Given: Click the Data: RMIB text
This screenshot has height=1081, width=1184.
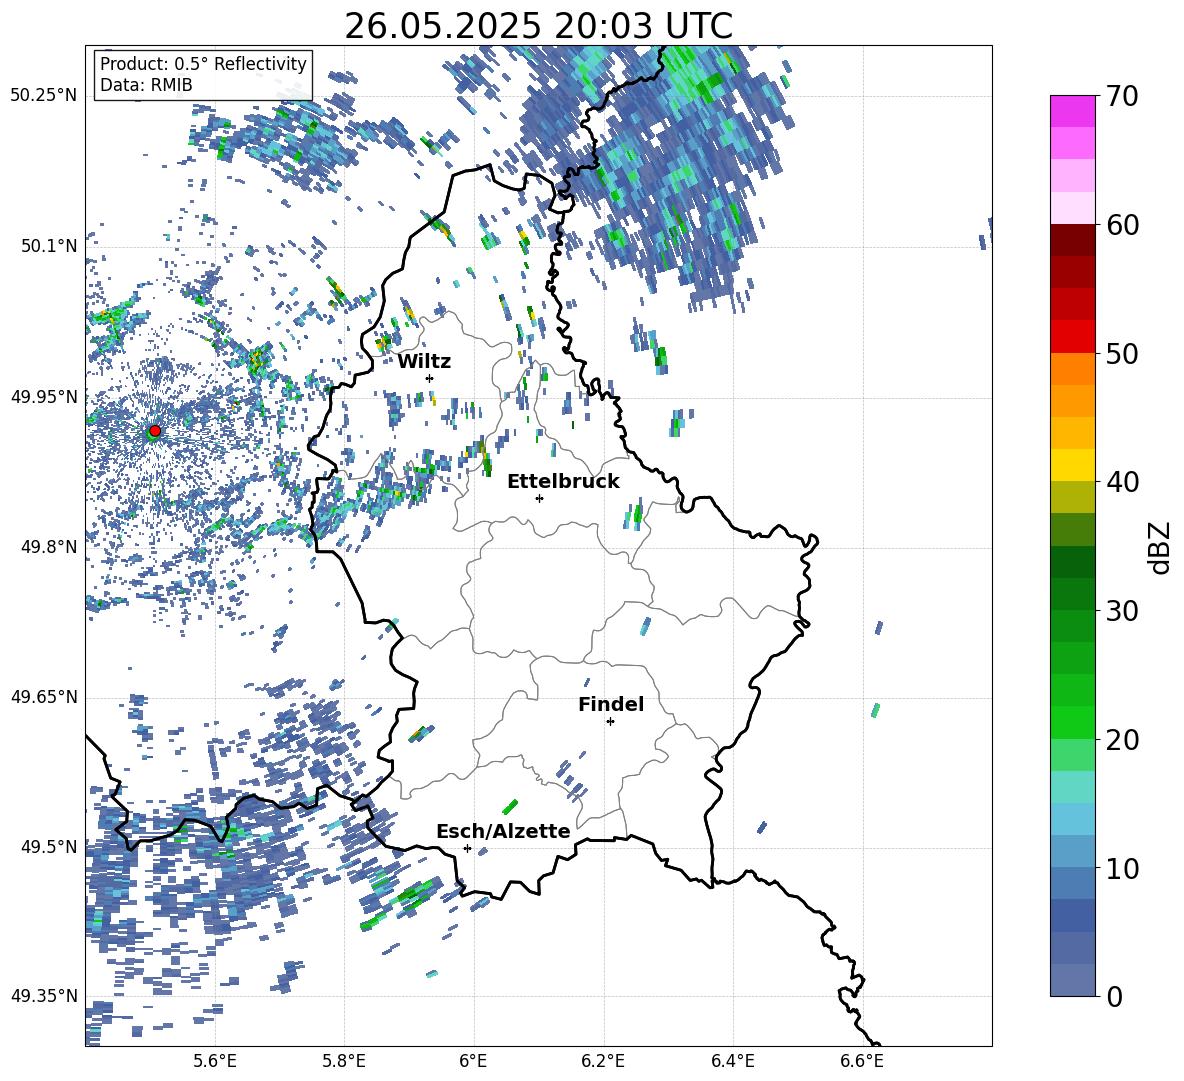Looking at the screenshot, I should point(146,85).
